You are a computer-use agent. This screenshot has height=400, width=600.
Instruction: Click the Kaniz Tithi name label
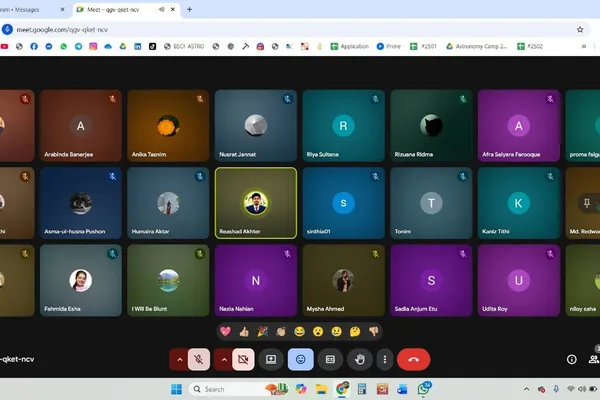(x=496, y=231)
